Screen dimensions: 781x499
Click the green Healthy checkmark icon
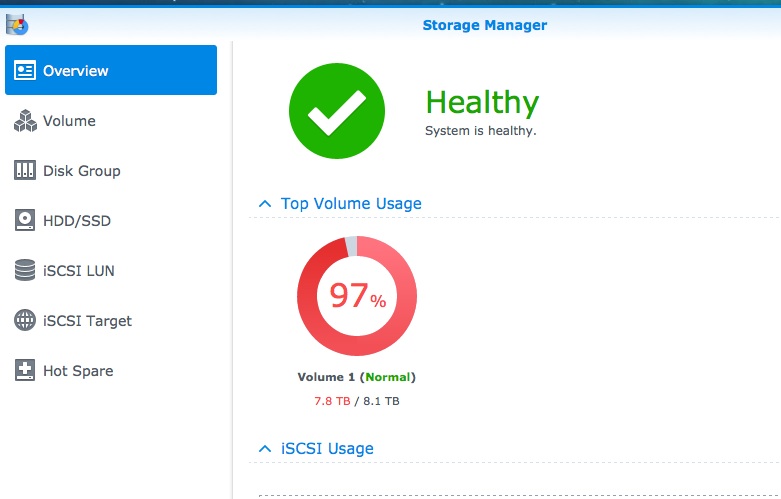(337, 111)
